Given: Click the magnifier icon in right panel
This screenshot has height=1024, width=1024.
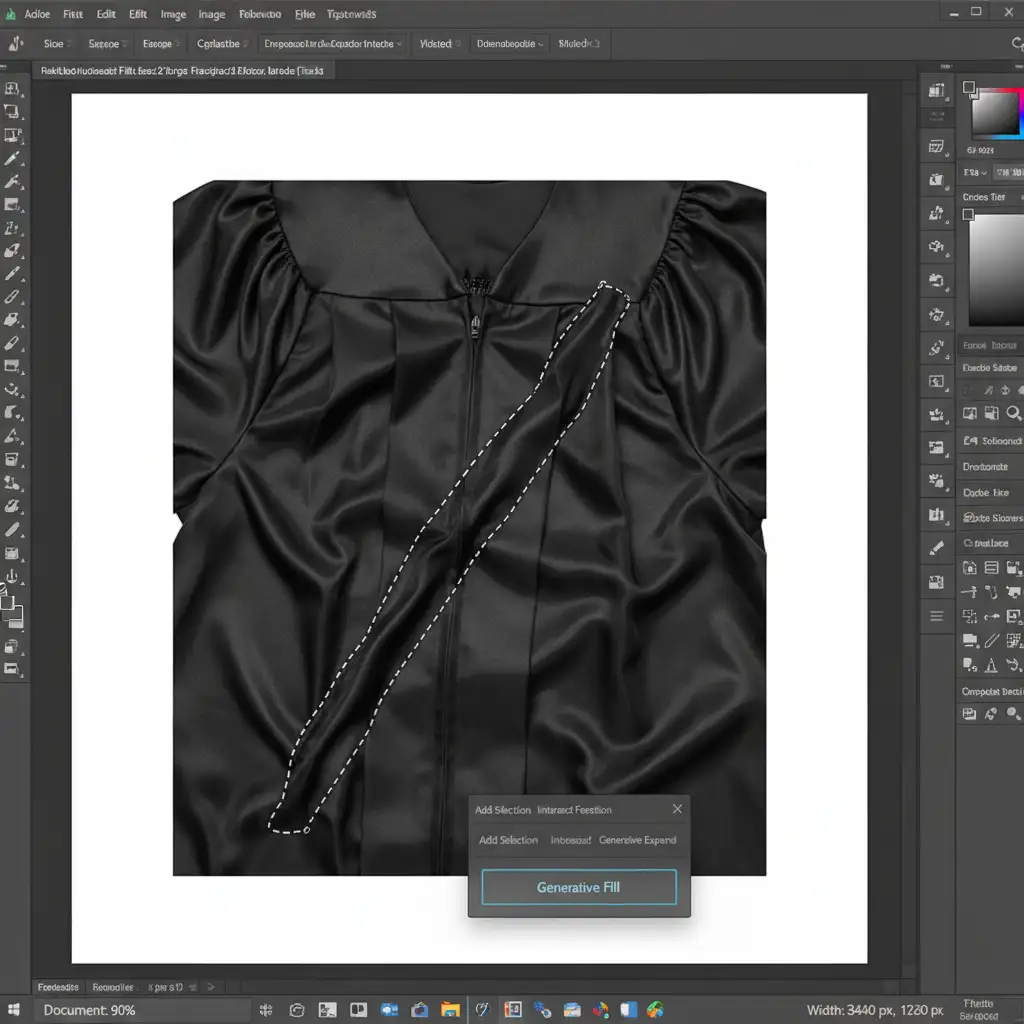Looking at the screenshot, I should [x=1014, y=413].
